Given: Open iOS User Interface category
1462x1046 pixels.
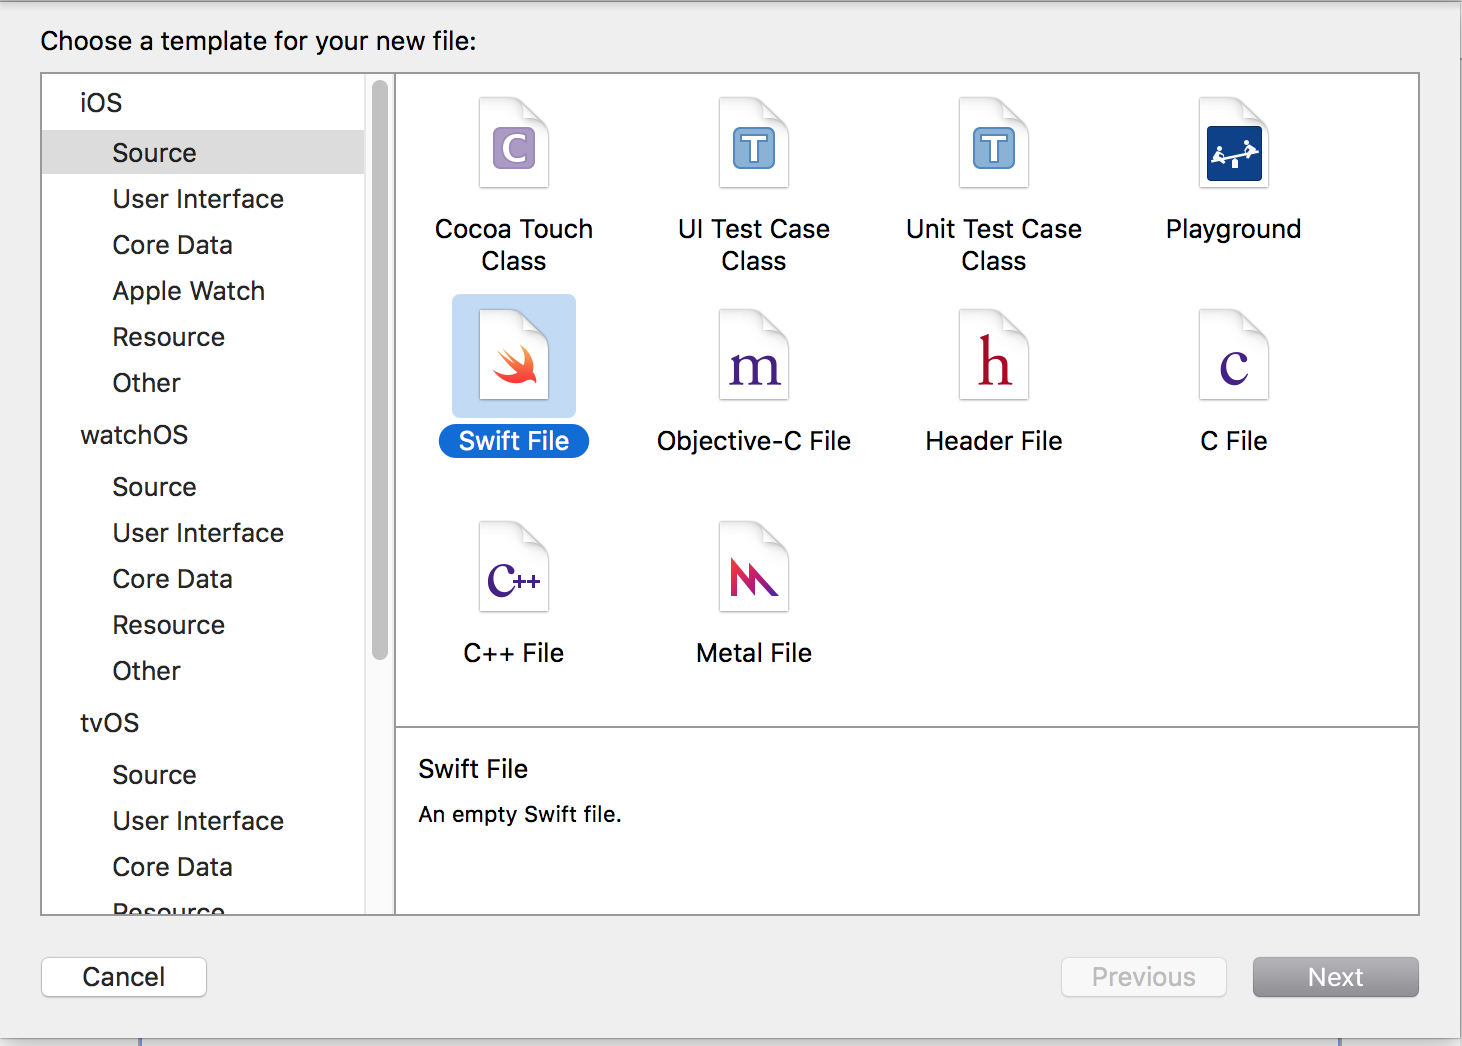Looking at the screenshot, I should (198, 199).
